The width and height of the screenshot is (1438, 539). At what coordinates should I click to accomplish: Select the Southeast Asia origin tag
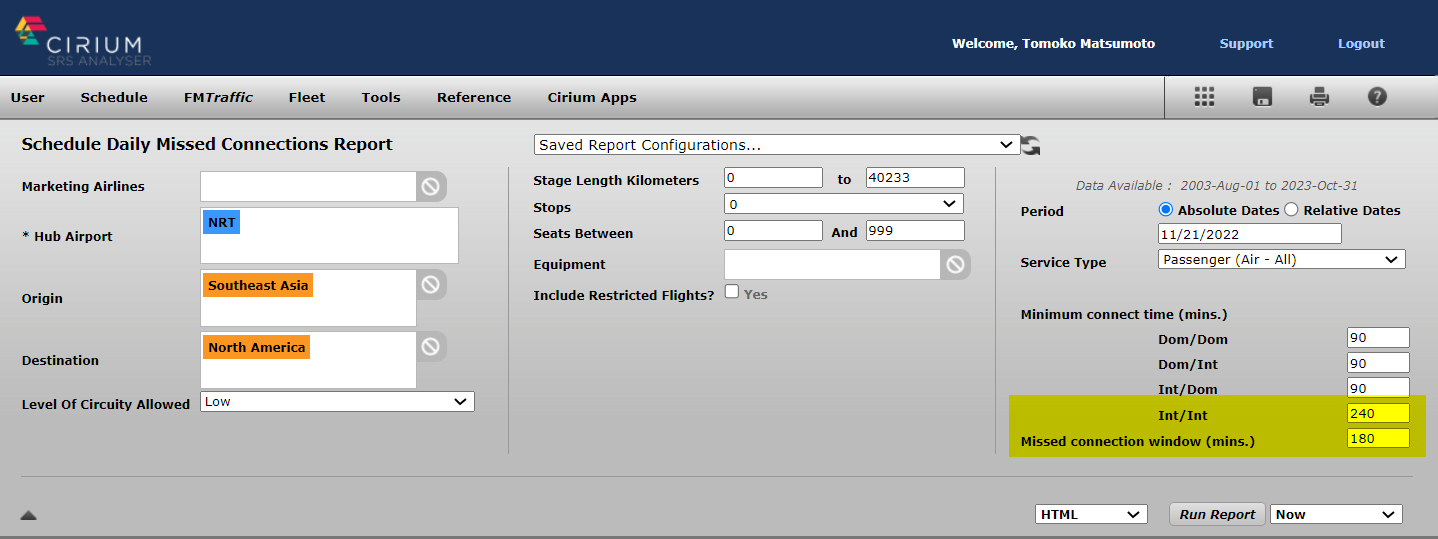[258, 285]
